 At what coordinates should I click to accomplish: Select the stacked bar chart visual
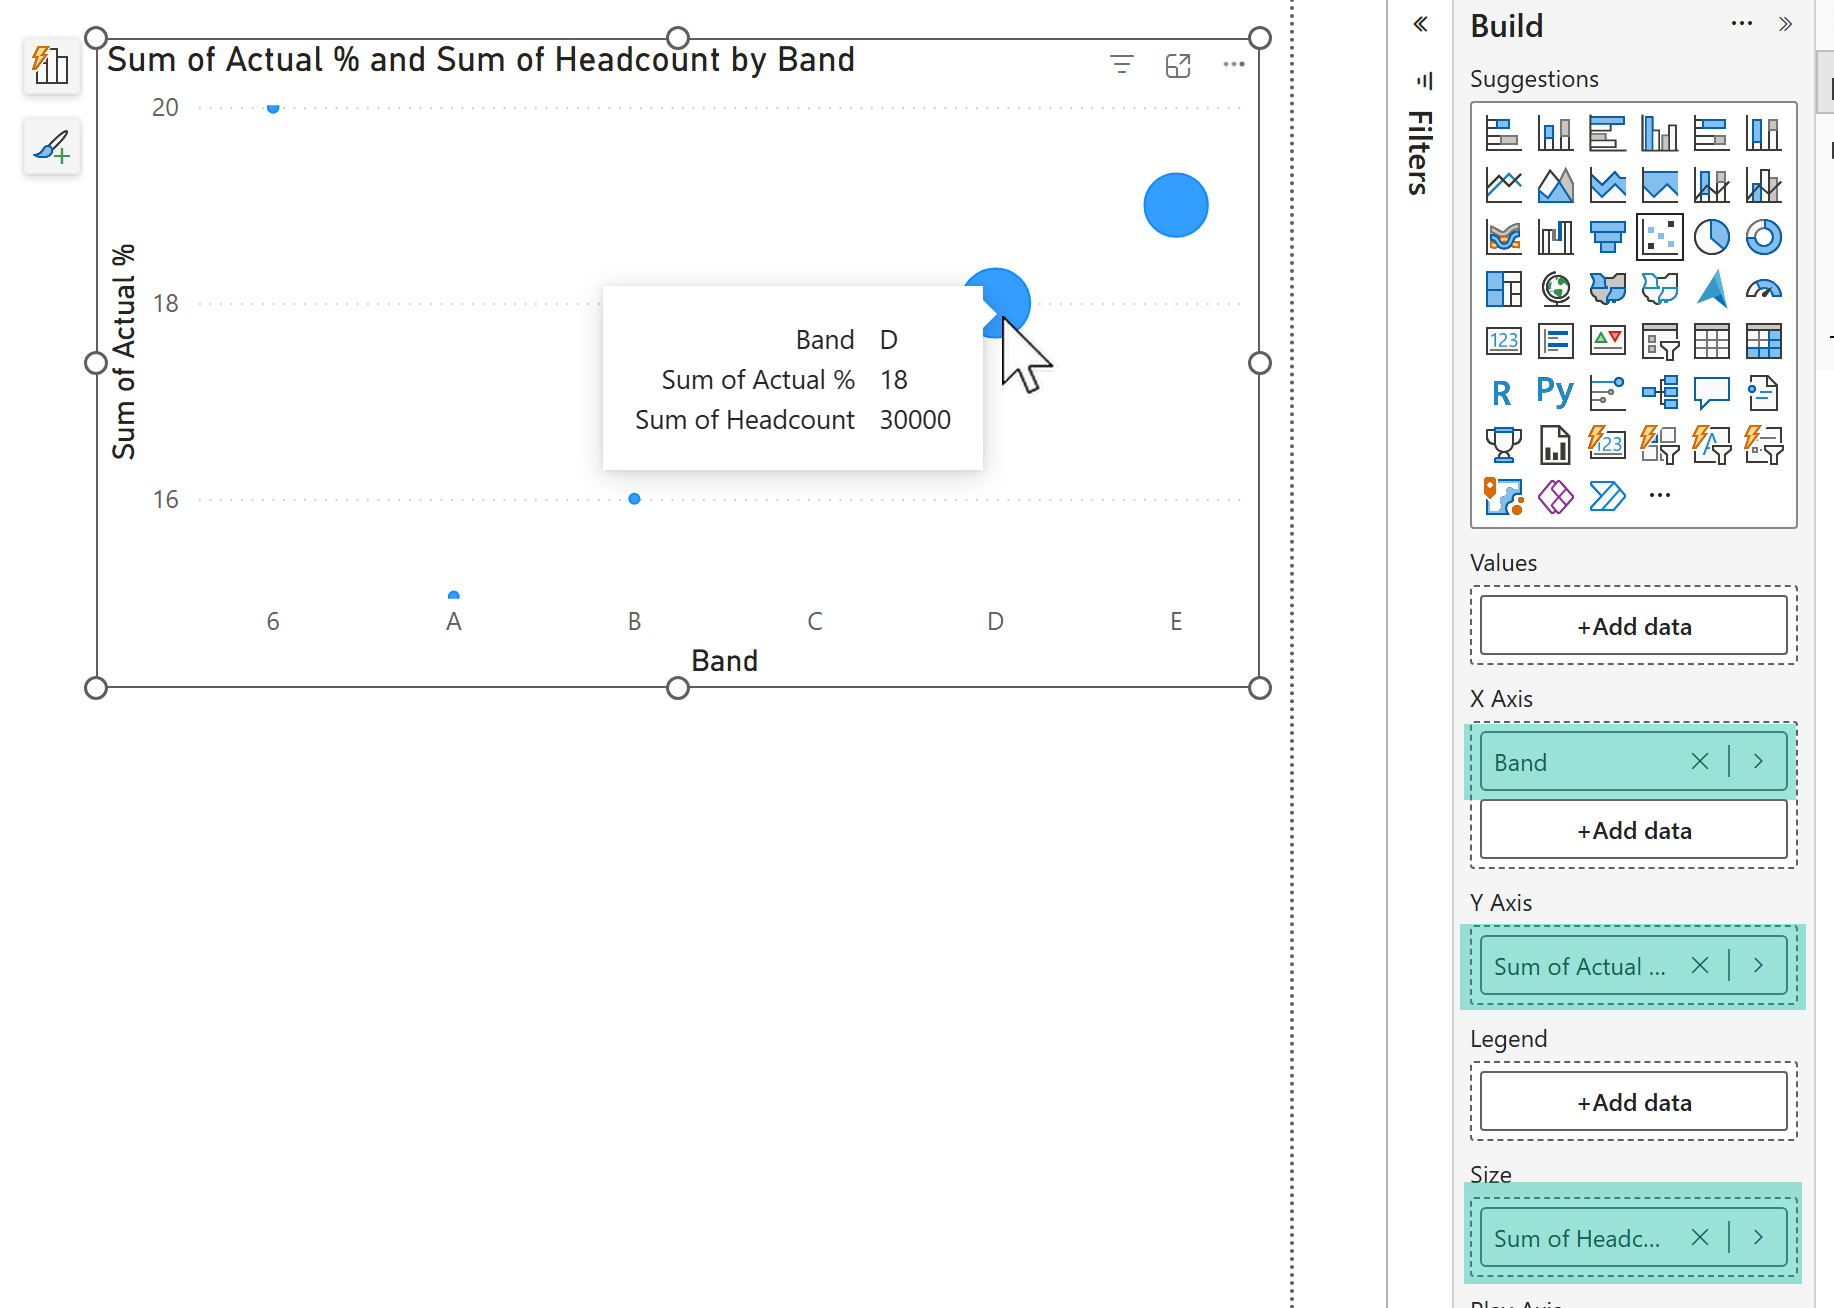tap(1503, 133)
